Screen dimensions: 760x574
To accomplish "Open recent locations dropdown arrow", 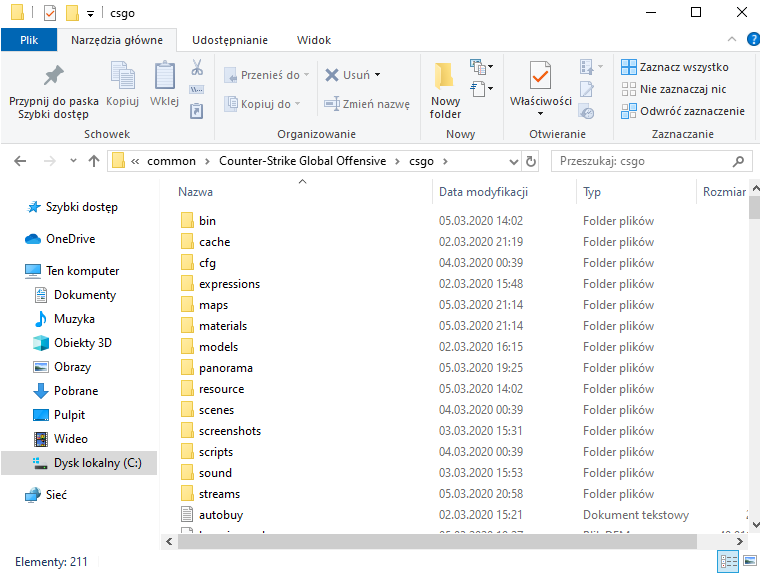I will pos(73,160).
